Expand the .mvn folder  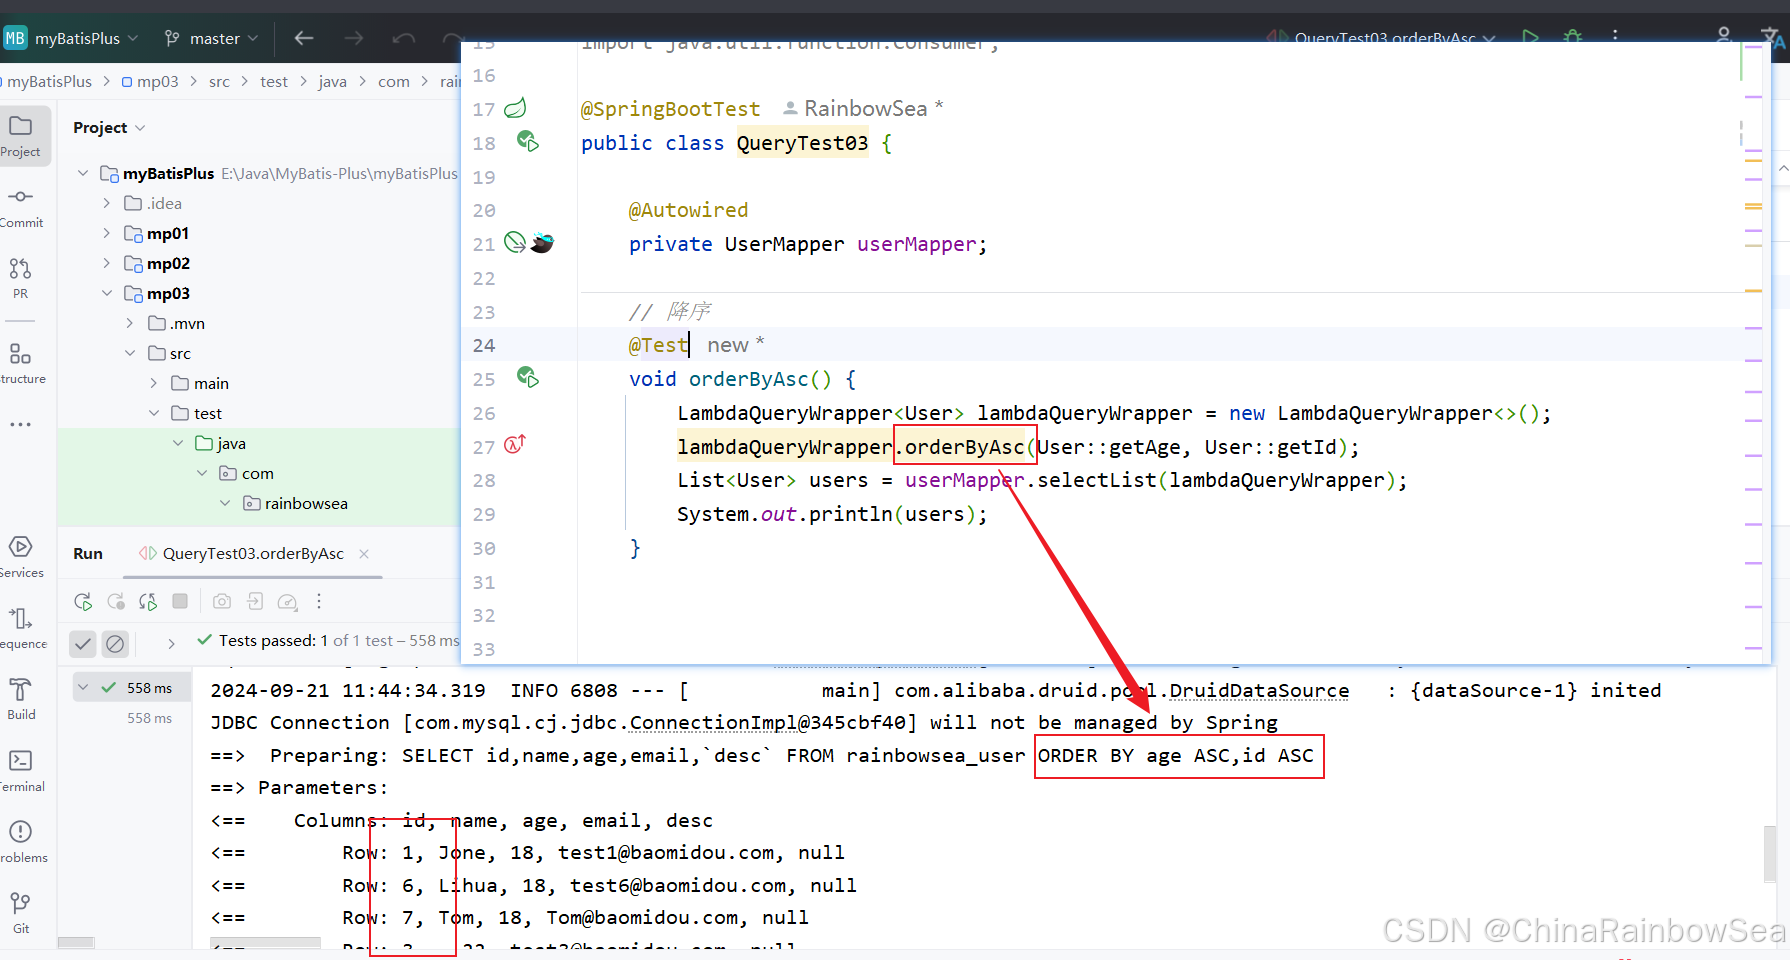pos(130,323)
